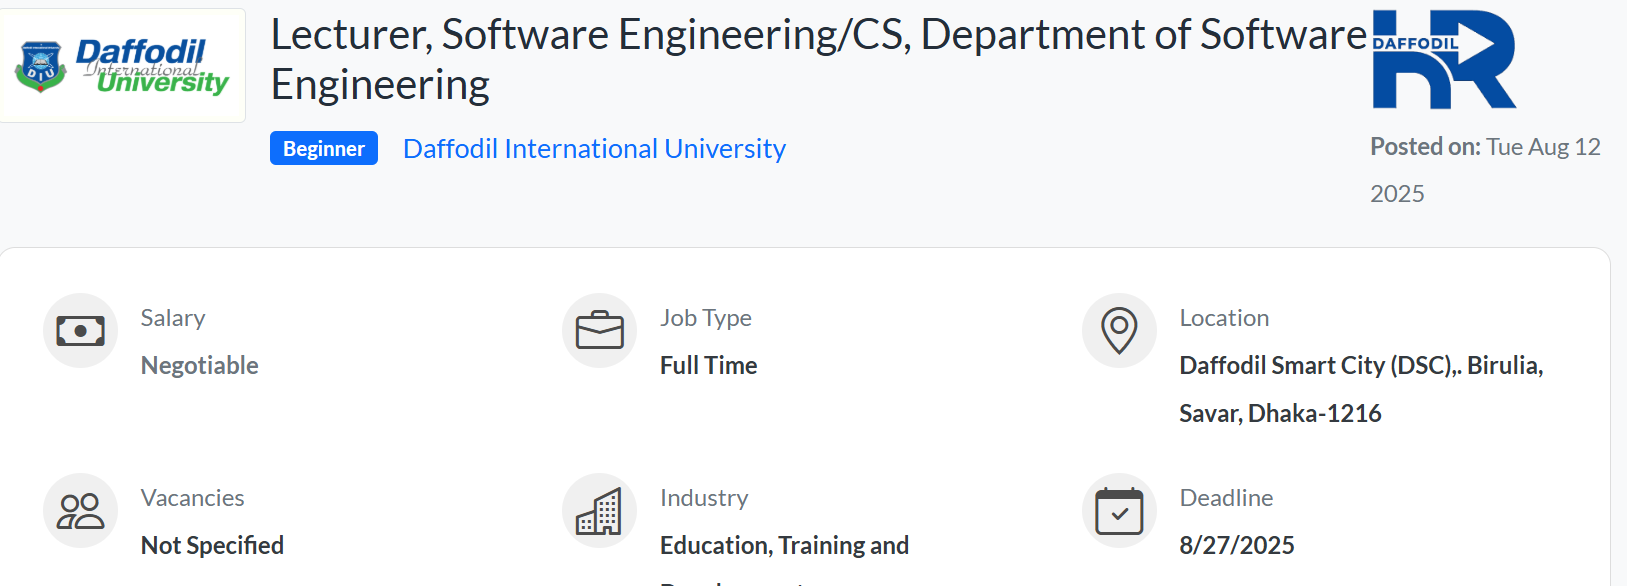This screenshot has width=1627, height=586.
Task: Click the industry building icon
Action: (599, 511)
